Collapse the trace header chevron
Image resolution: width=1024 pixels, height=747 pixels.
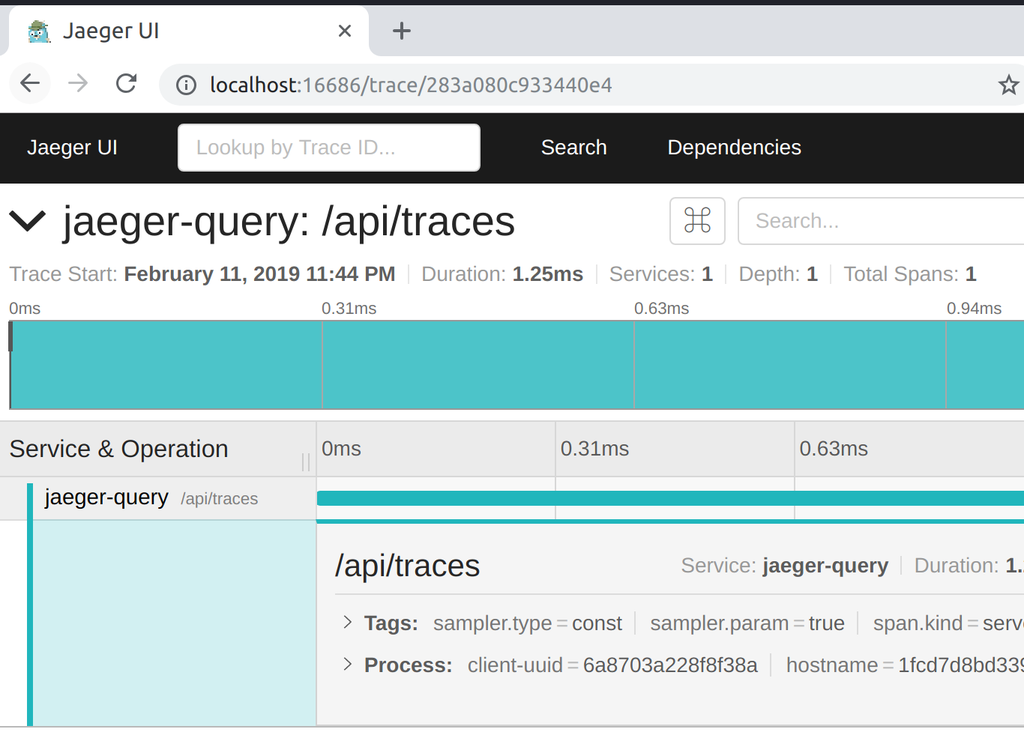(x=27, y=221)
